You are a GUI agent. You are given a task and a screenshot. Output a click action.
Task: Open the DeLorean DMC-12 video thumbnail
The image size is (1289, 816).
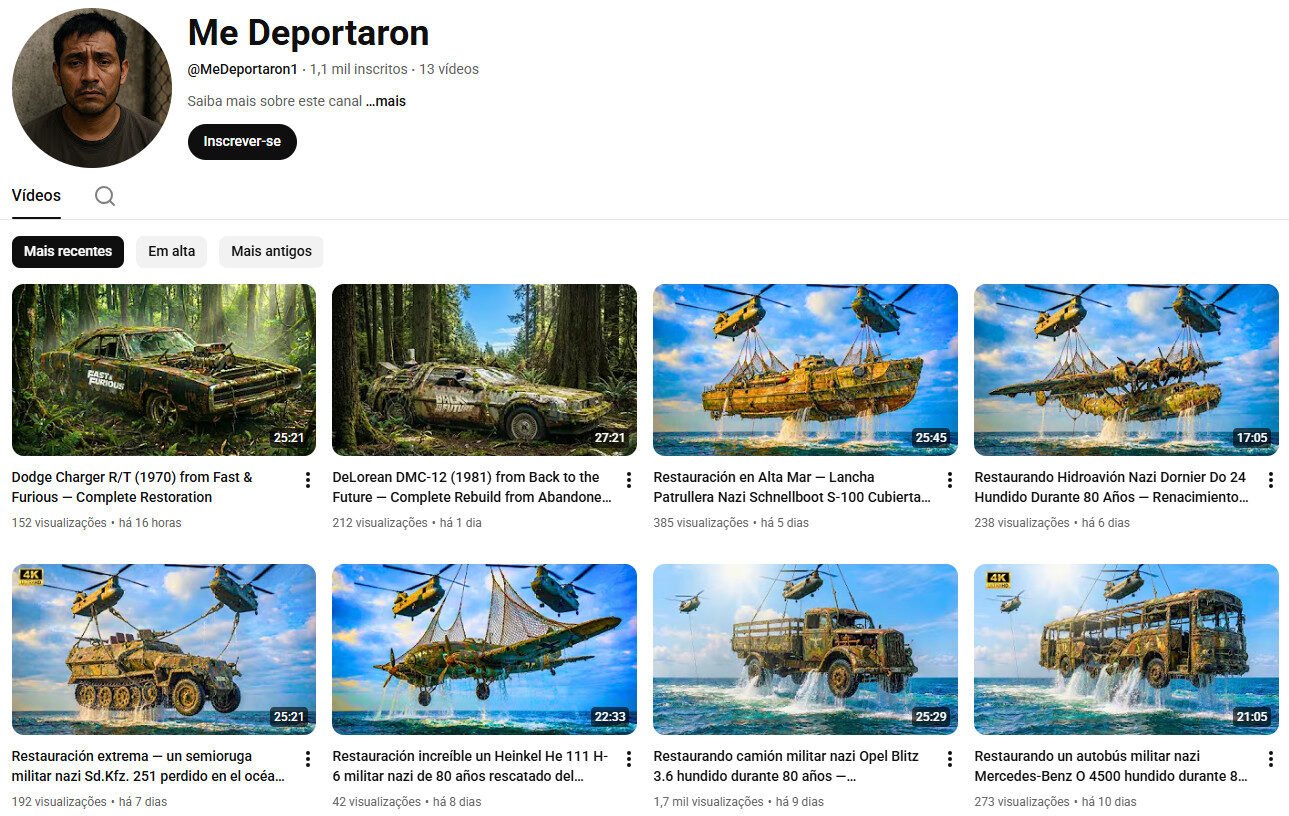pos(484,369)
